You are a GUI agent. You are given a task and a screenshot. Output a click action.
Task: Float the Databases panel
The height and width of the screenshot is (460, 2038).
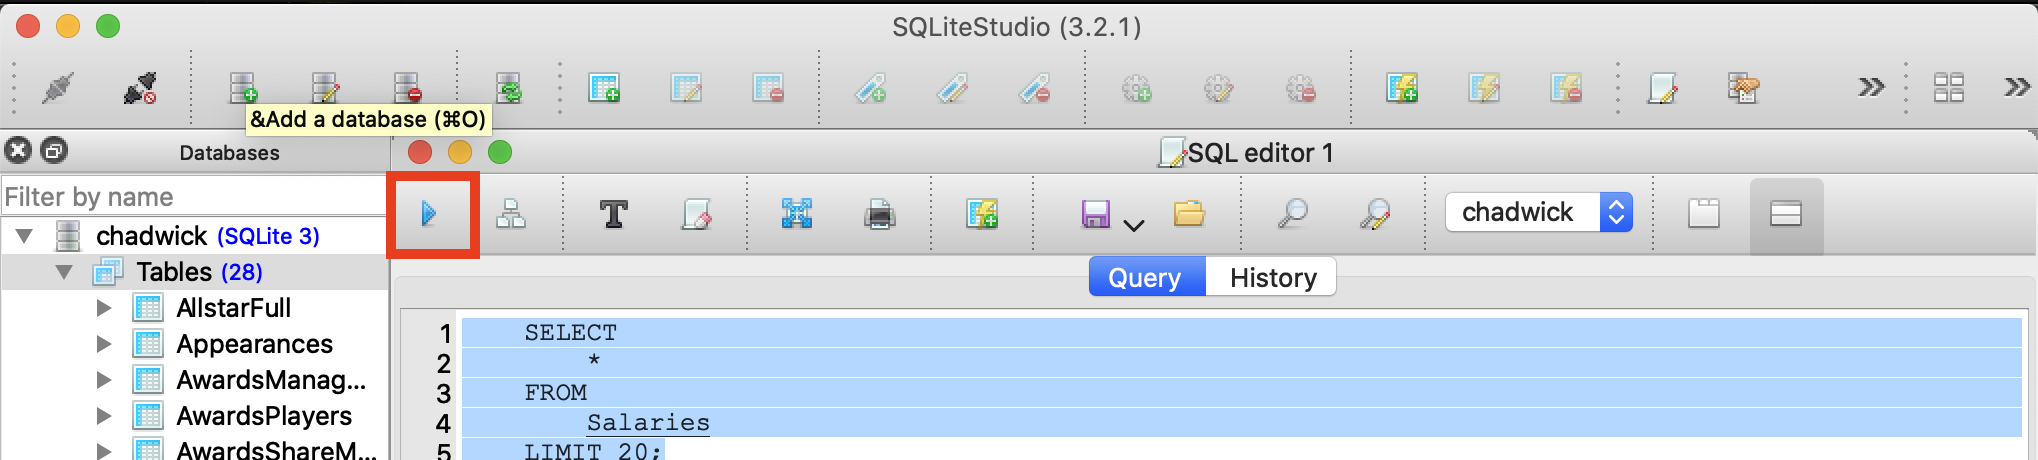click(53, 151)
